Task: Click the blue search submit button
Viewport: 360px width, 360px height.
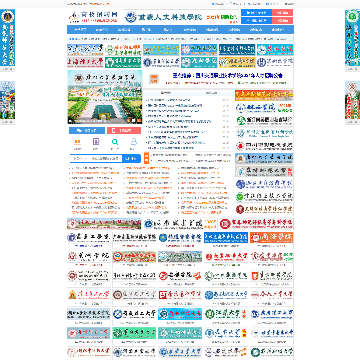Action: (131, 159)
